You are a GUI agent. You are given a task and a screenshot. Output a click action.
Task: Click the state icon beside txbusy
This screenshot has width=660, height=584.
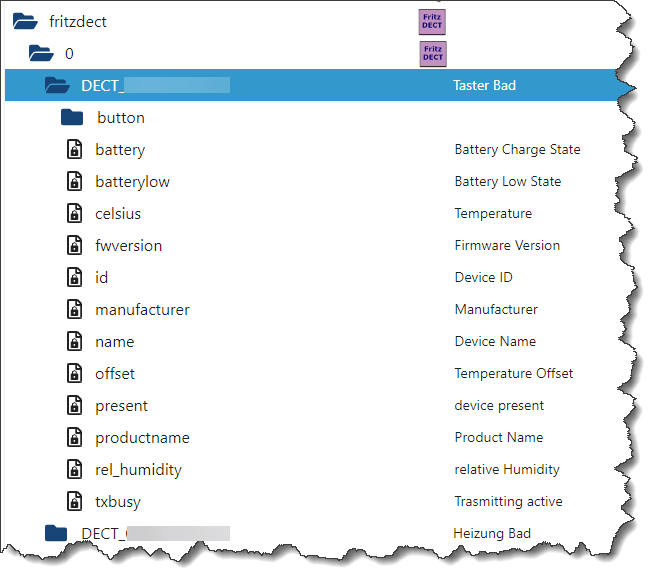(x=74, y=502)
